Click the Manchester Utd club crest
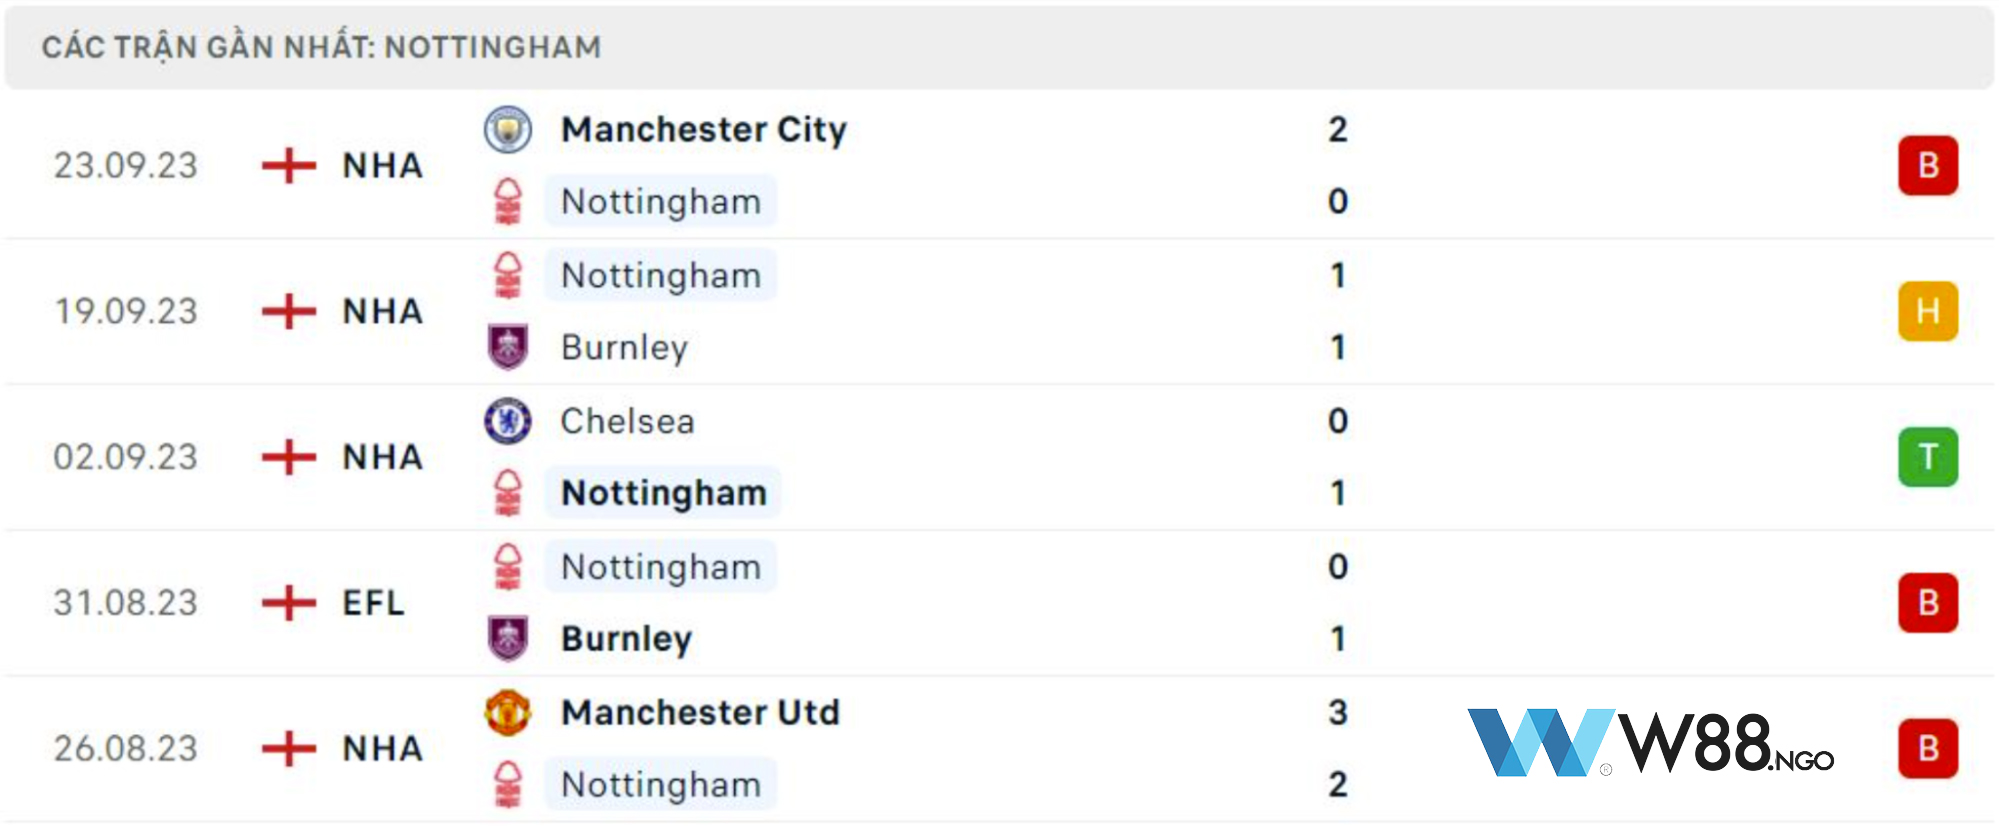 (x=508, y=713)
